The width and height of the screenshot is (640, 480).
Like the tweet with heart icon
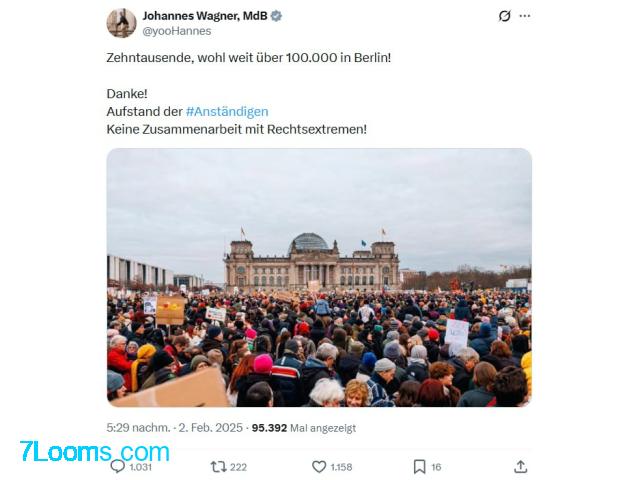pos(319,467)
